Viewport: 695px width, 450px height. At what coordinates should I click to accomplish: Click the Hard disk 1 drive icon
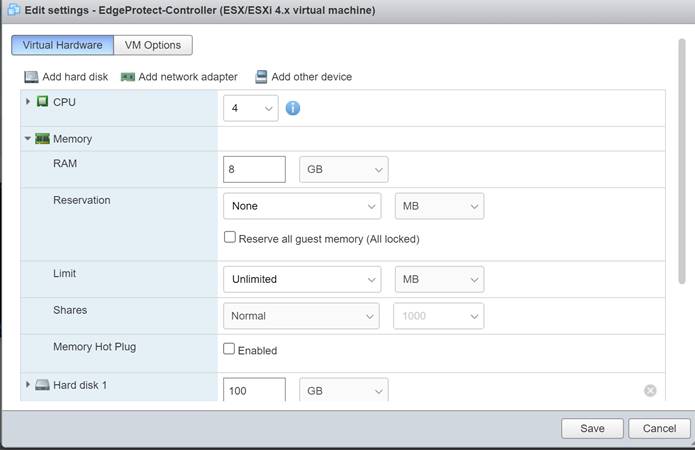(x=43, y=385)
